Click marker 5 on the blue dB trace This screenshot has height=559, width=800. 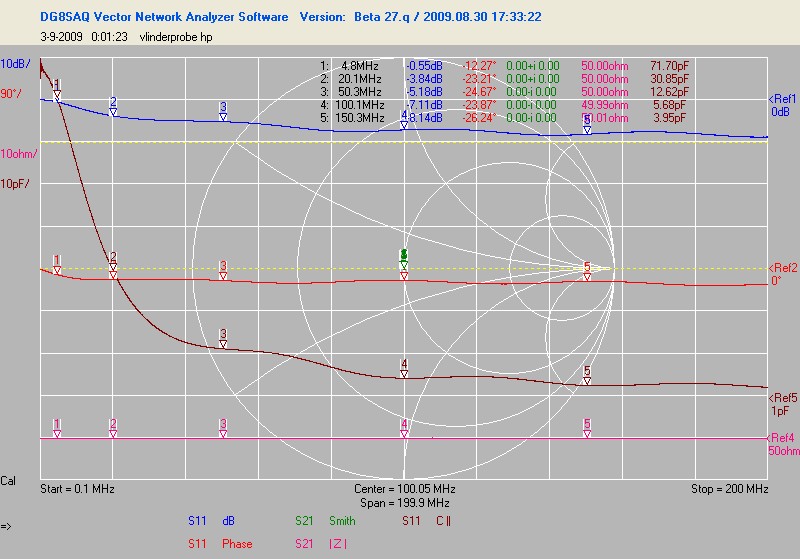587,123
